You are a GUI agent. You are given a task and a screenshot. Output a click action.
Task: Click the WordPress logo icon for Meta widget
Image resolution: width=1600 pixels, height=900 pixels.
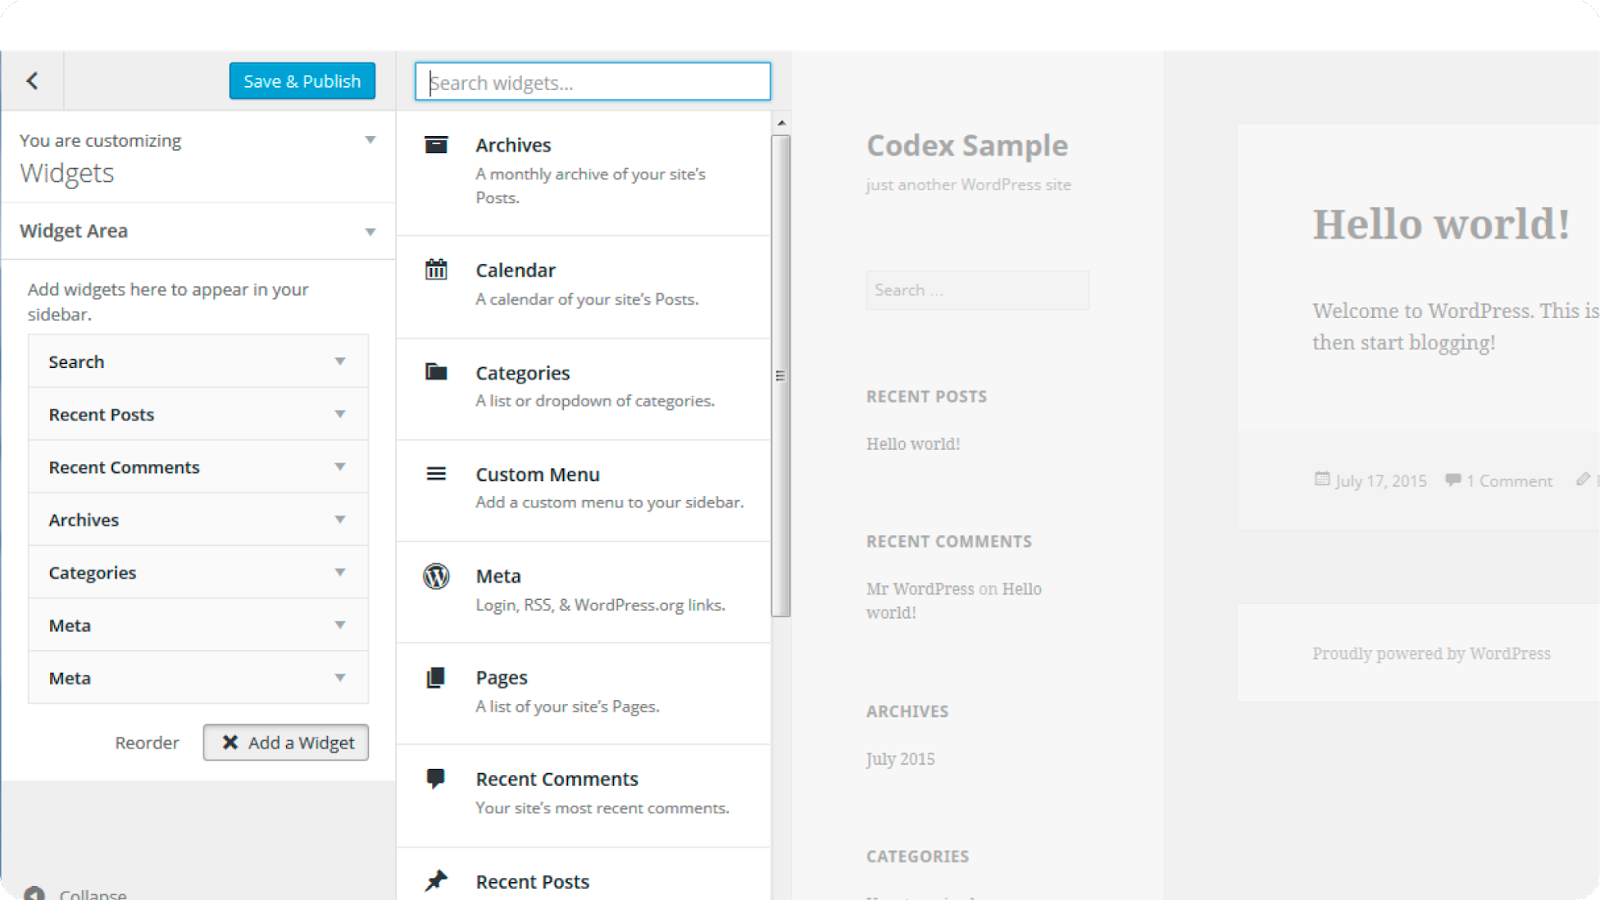pos(436,576)
